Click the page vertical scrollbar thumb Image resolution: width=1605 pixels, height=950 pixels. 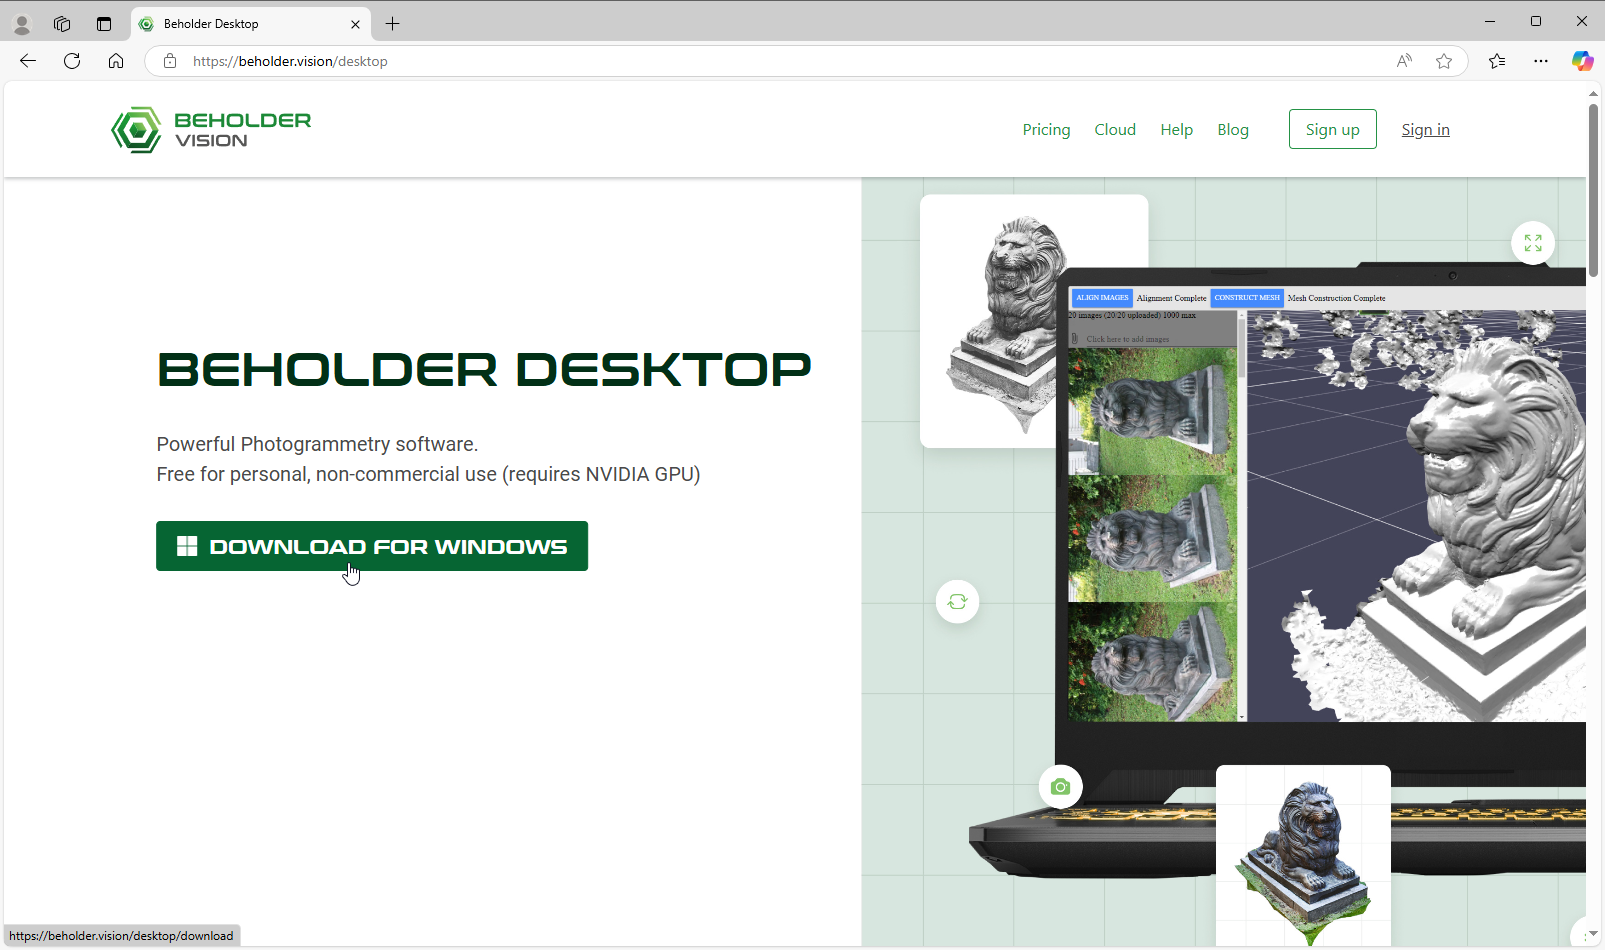click(x=1593, y=190)
